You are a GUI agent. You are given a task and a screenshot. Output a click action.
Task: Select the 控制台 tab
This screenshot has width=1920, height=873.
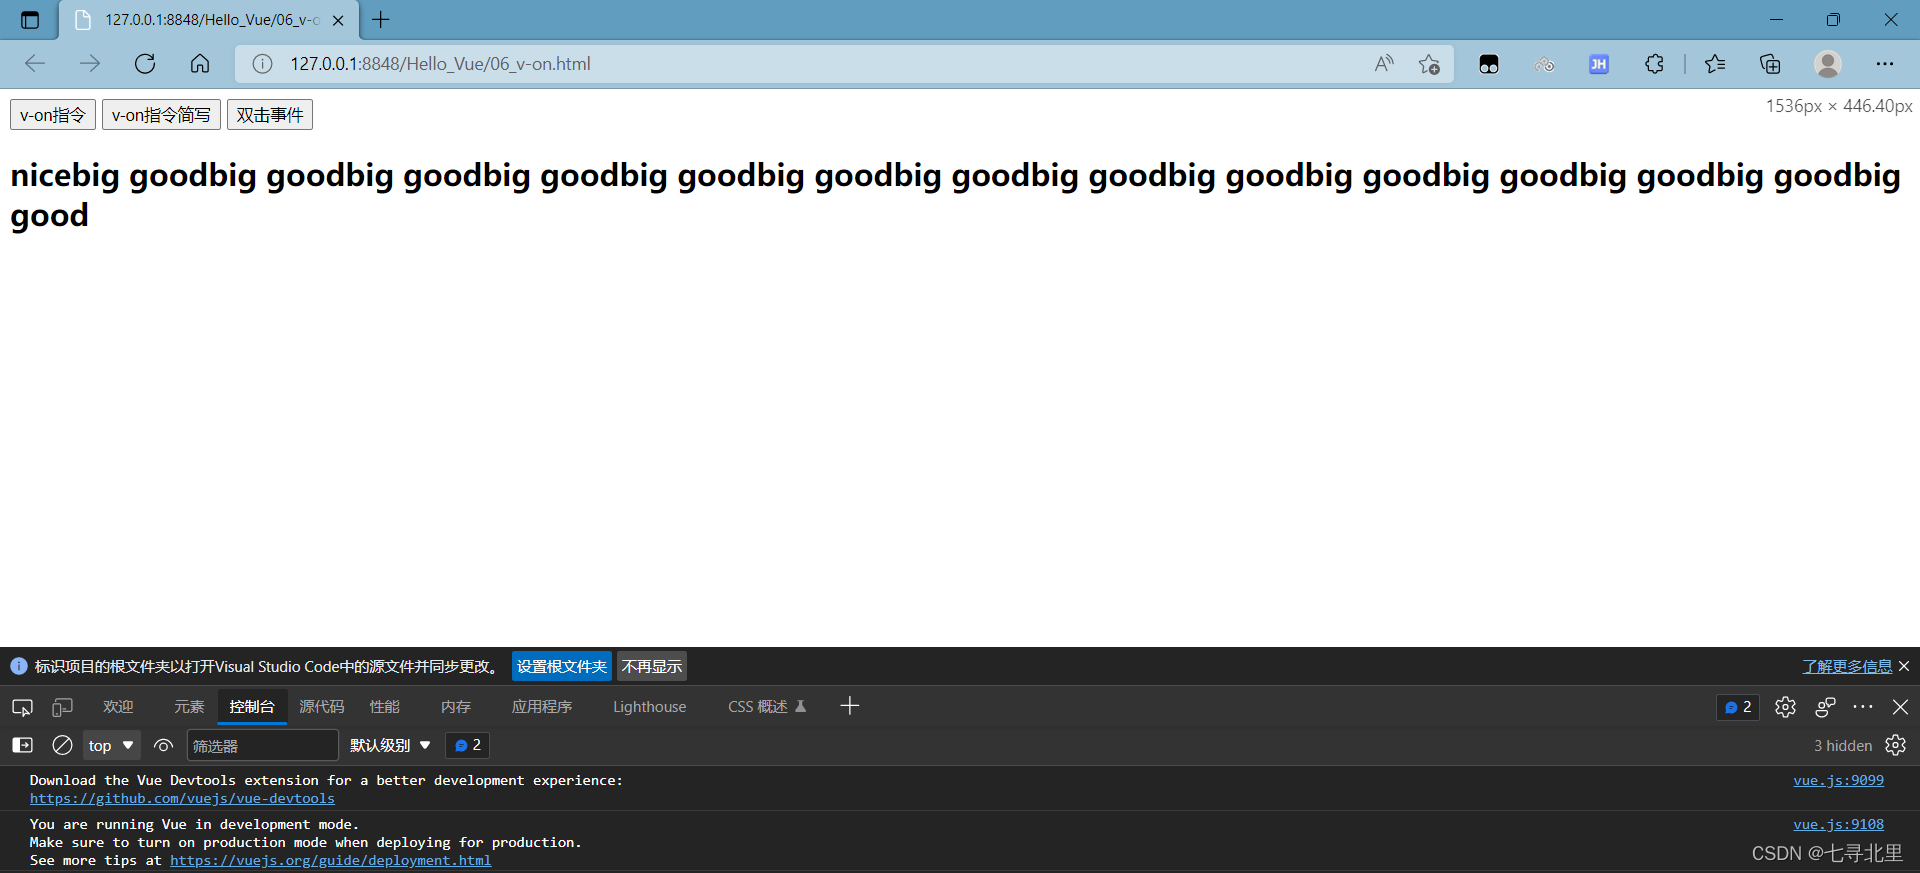(252, 707)
